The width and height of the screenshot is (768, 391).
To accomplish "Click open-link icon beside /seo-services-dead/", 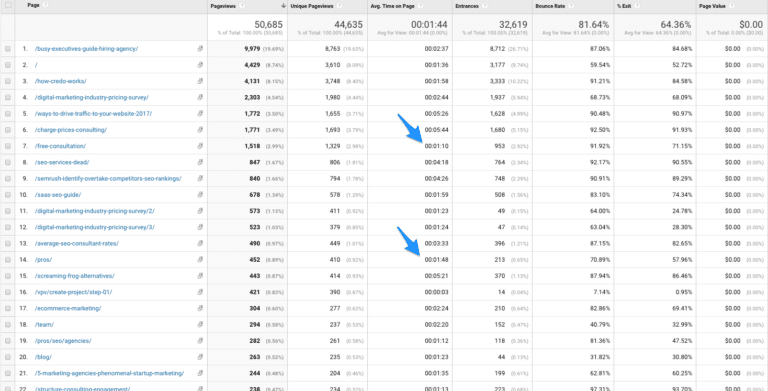I will [x=200, y=162].
